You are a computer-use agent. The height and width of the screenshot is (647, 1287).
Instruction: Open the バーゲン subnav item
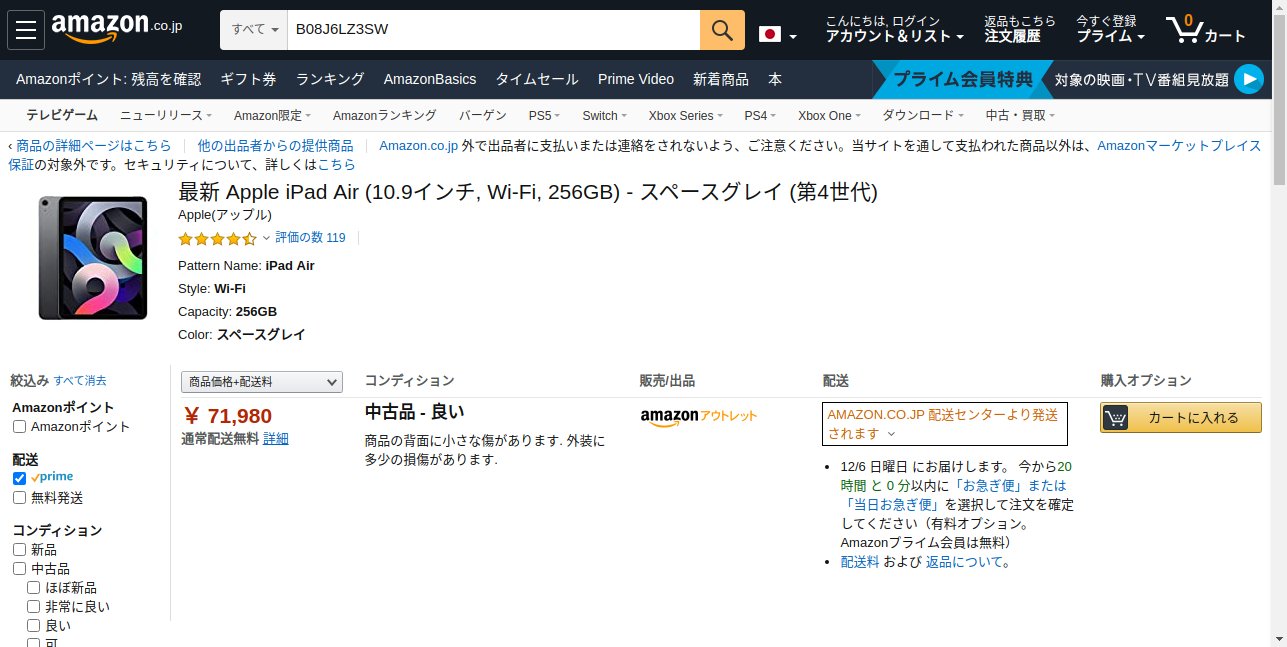(x=483, y=116)
